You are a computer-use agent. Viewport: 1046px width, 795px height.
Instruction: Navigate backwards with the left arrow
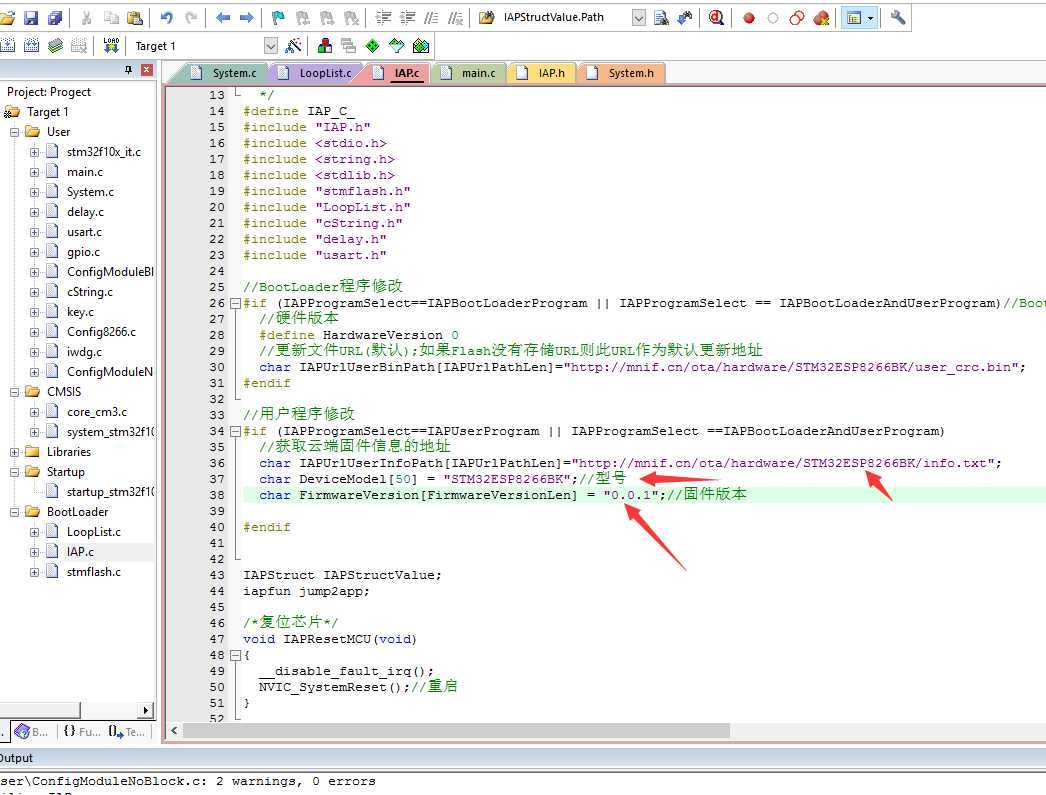223,18
